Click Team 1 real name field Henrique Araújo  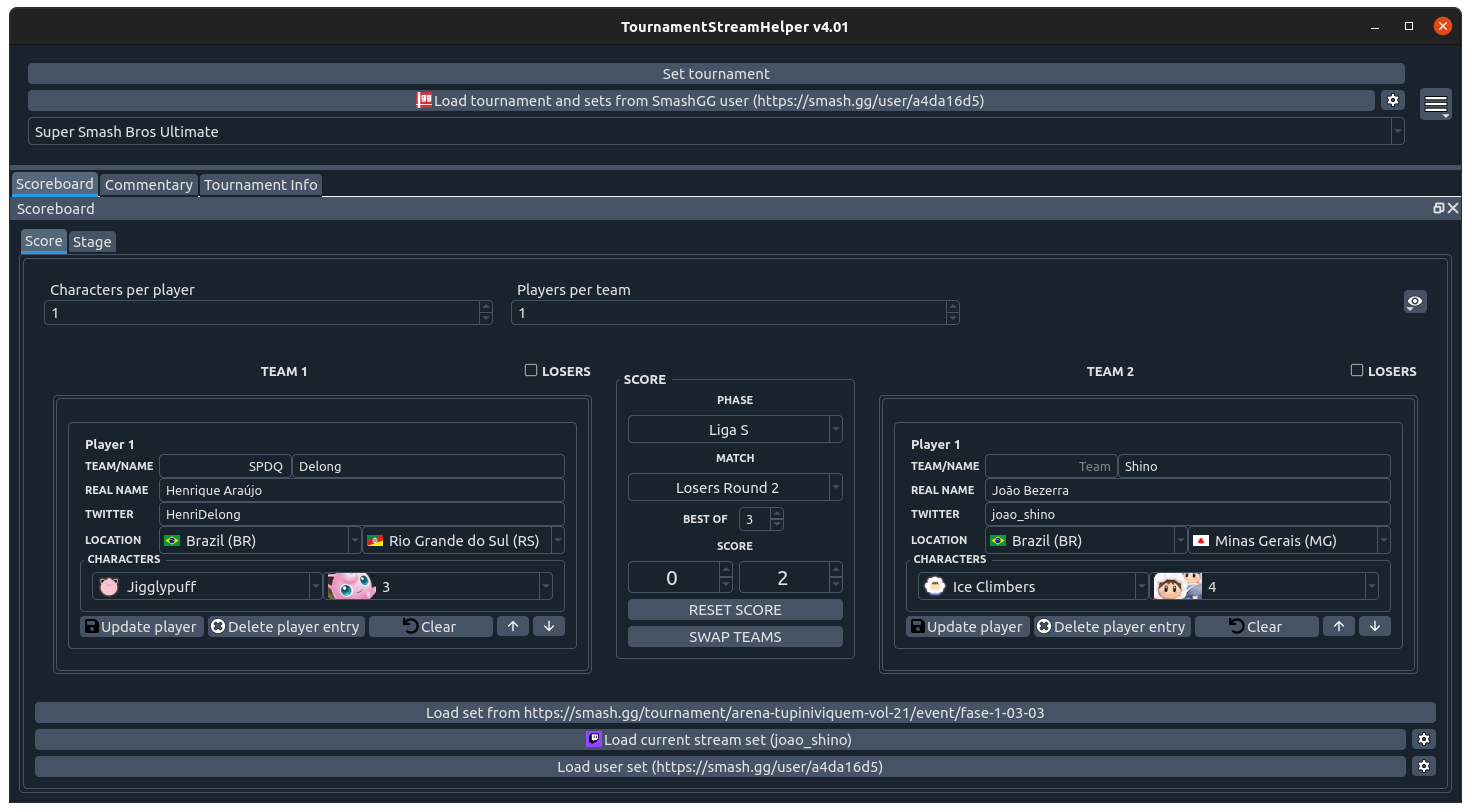[x=362, y=490]
